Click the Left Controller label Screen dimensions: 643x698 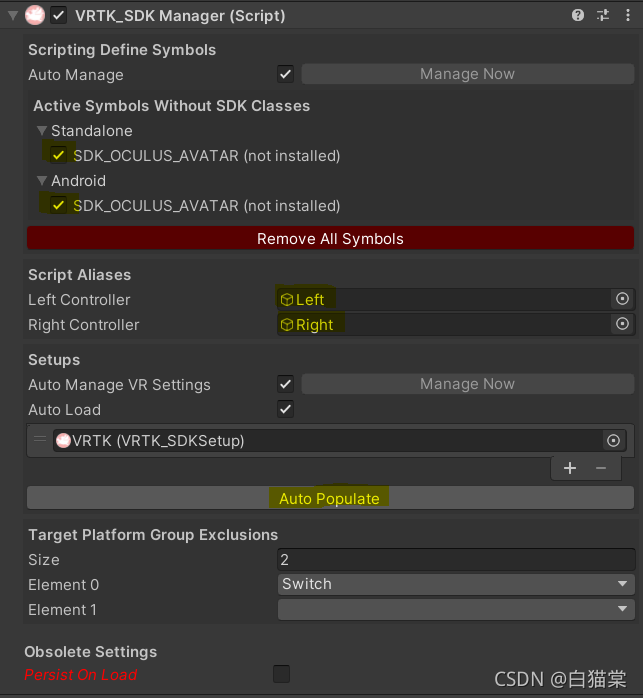79,300
